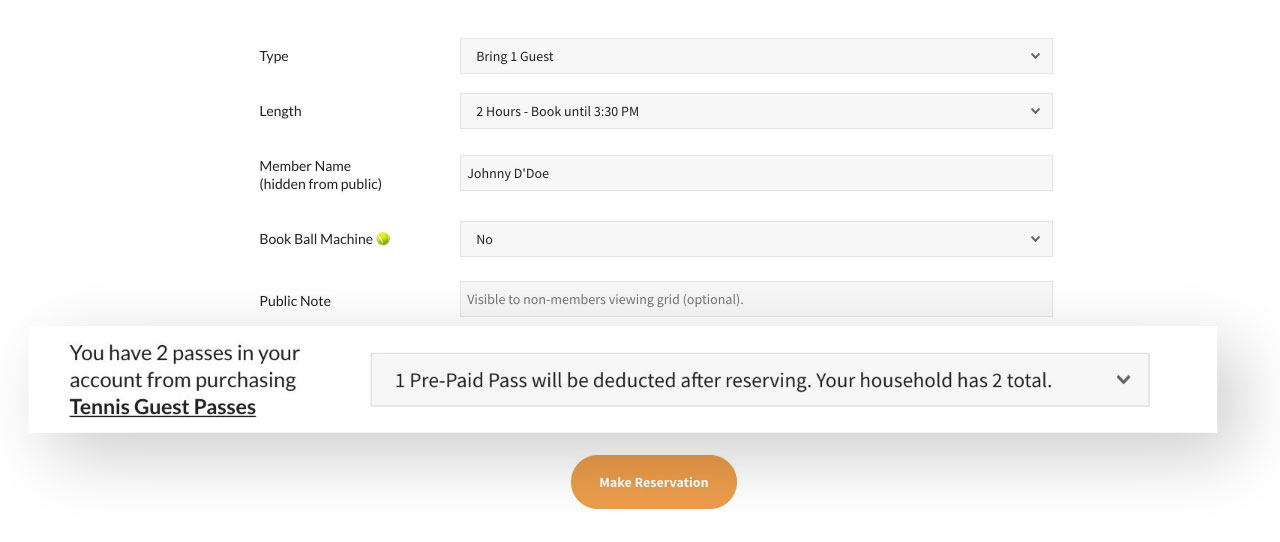Click the chevron on the Ball Machine dropdown

1035,239
